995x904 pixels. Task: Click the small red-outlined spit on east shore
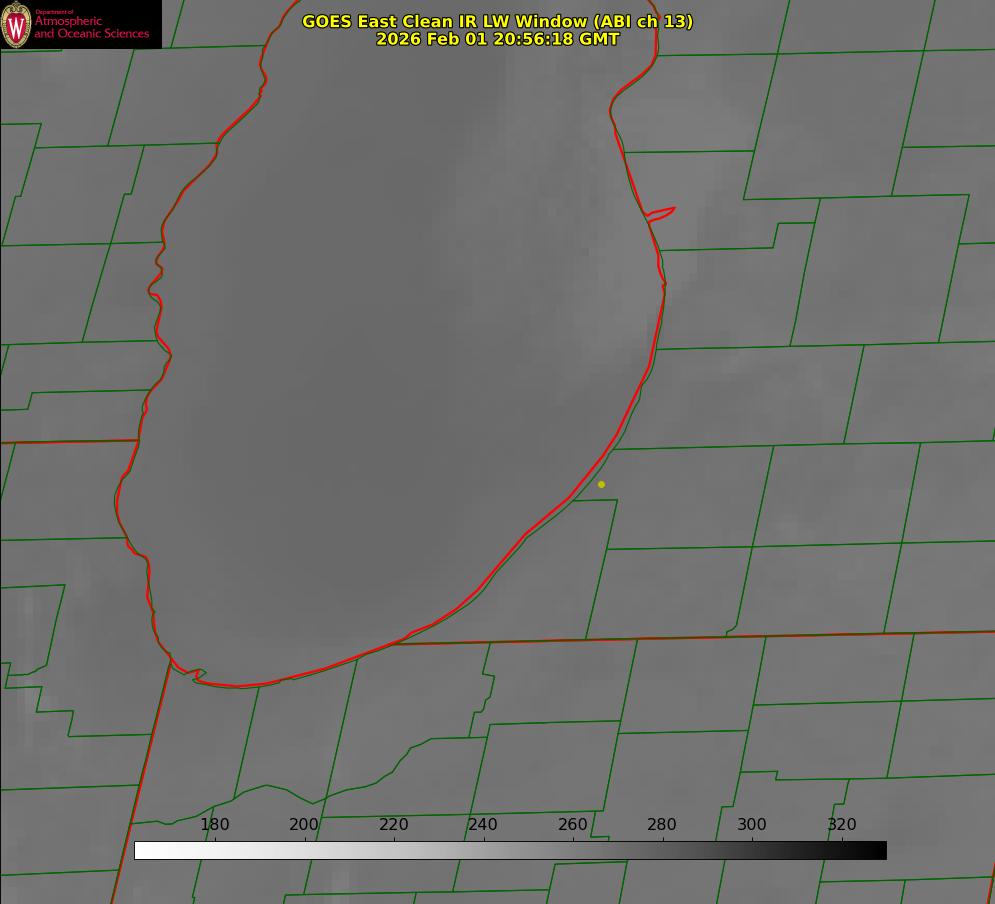pyautogui.click(x=662, y=213)
